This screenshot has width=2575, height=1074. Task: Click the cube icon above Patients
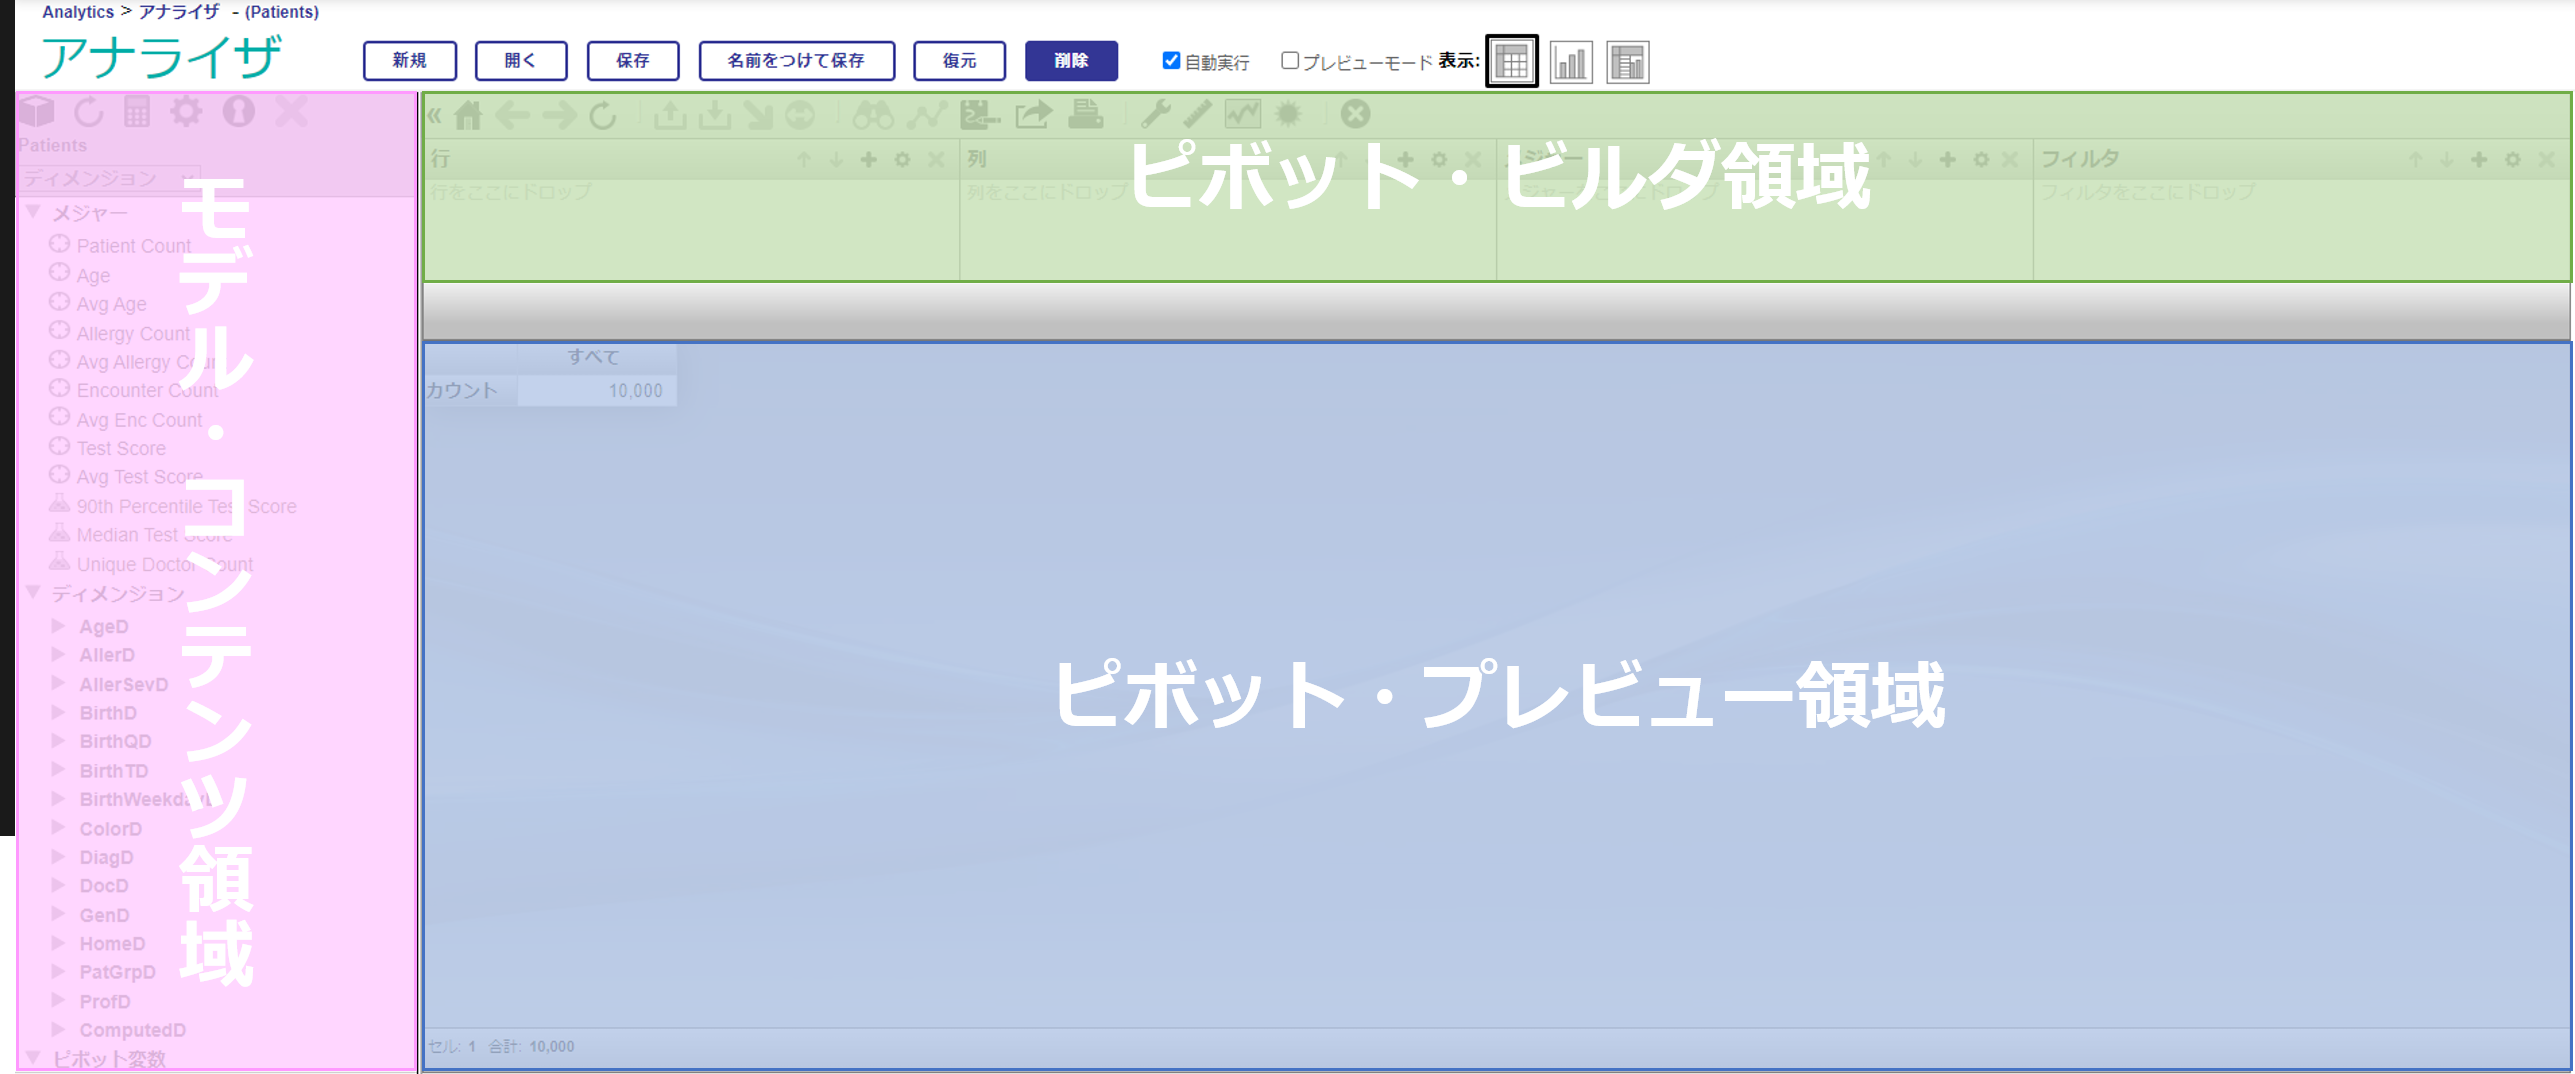(38, 112)
